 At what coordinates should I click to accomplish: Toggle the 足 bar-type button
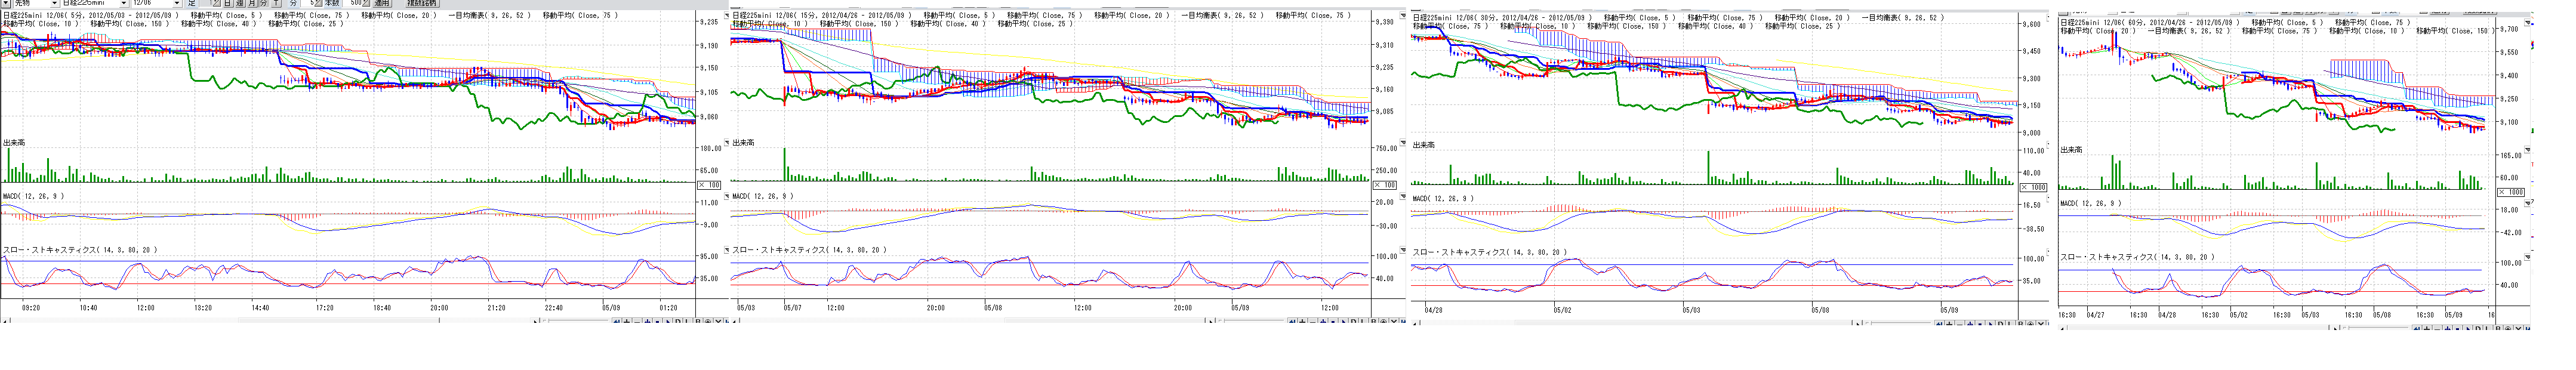(193, 4)
